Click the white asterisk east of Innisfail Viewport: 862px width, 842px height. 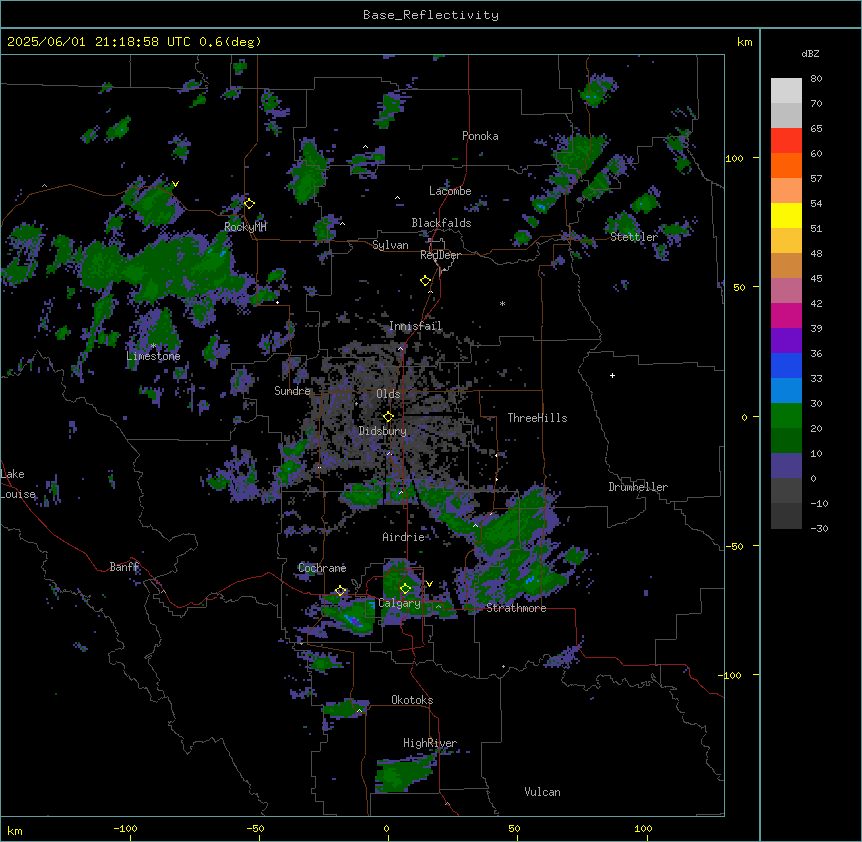click(502, 303)
